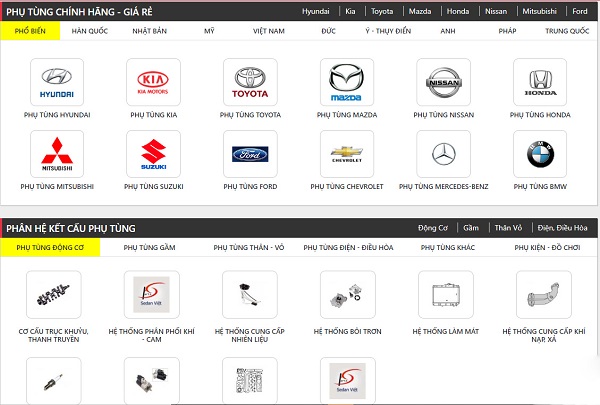The image size is (600, 405).
Task: Click the Động Cơ header link
Action: pos(433,228)
